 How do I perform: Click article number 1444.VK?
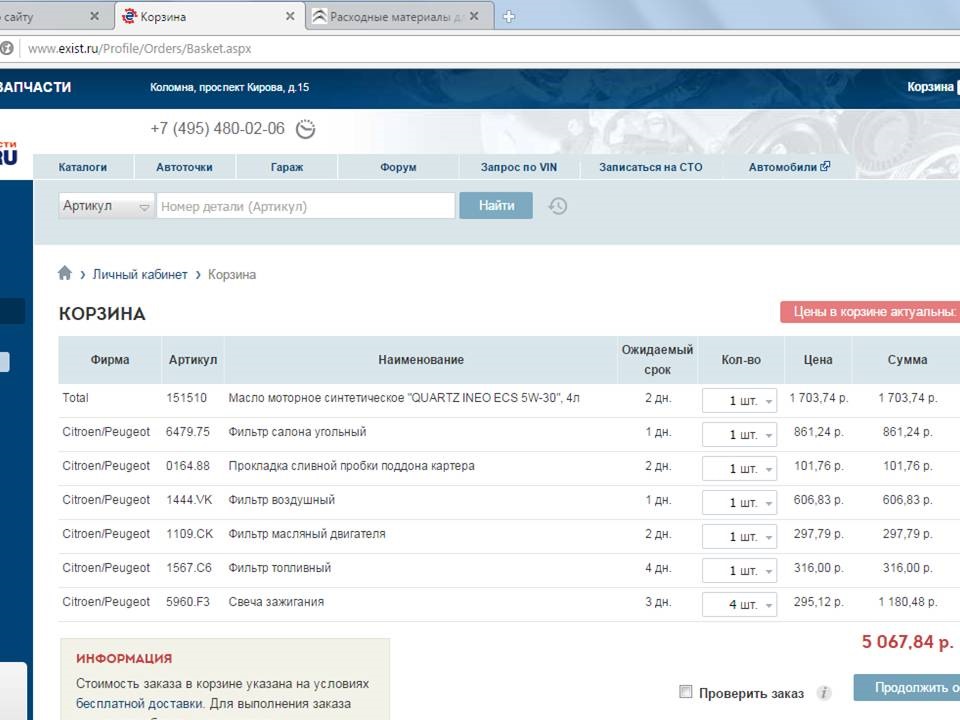click(x=189, y=500)
